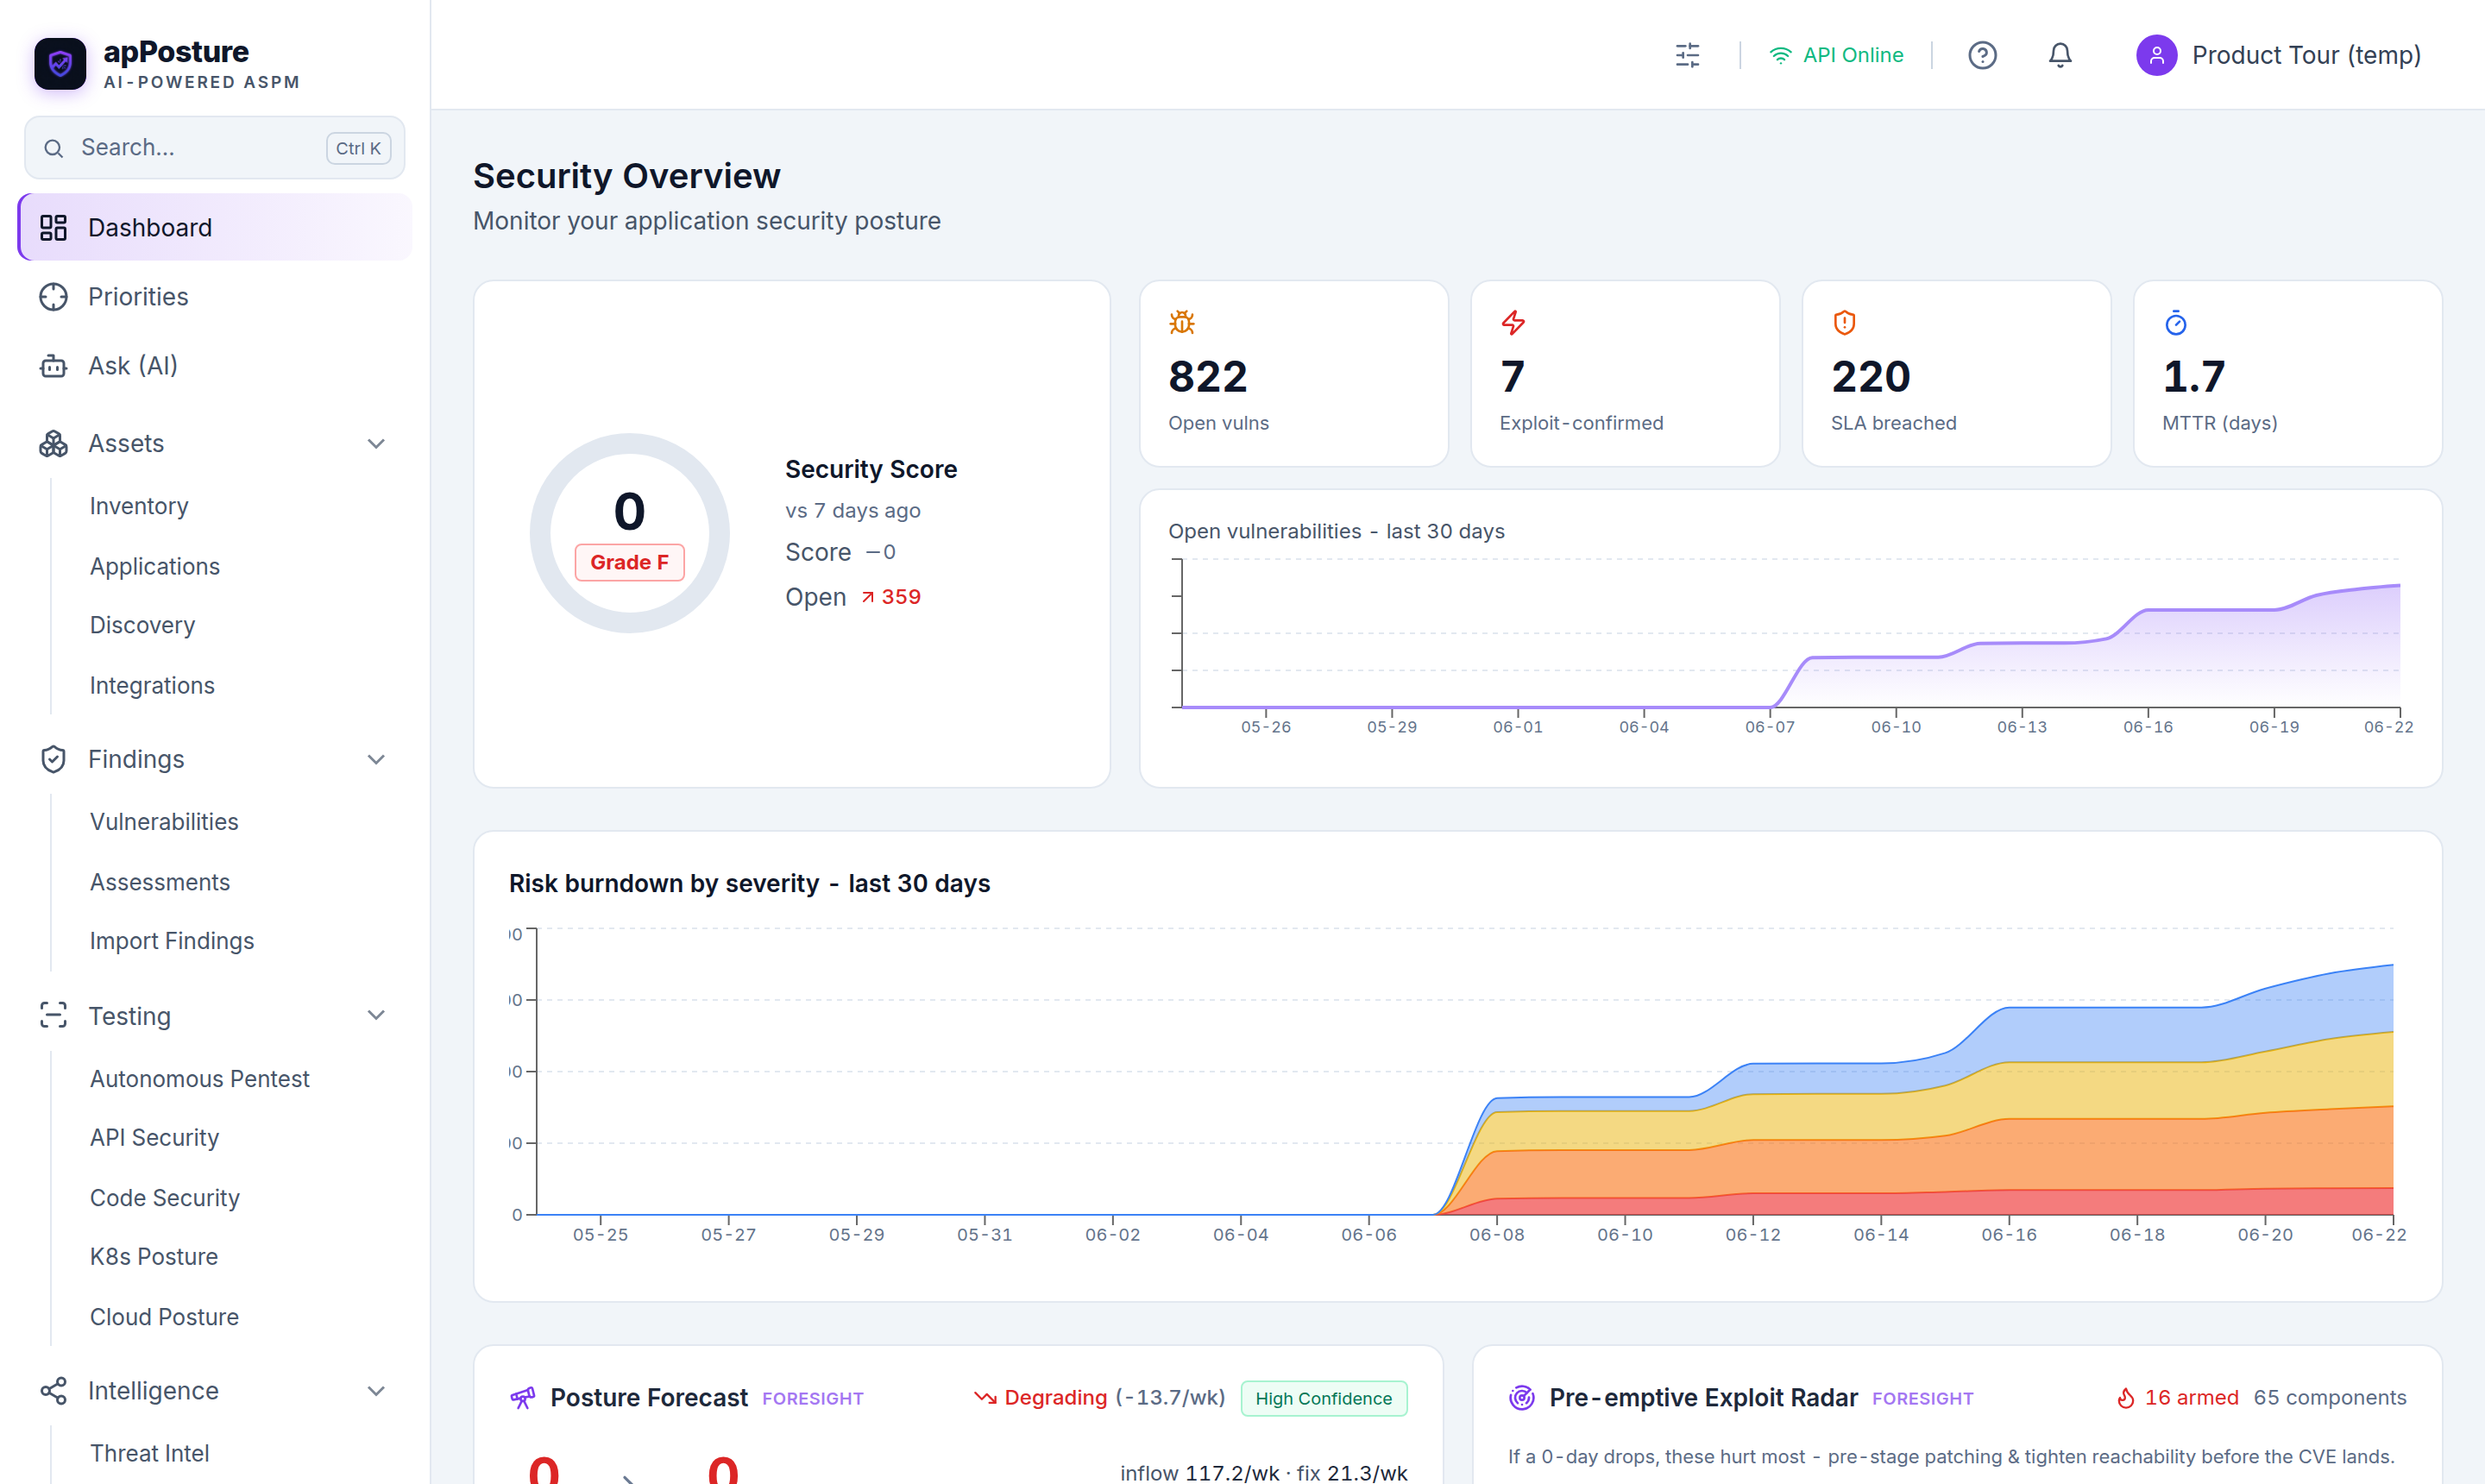Click the apPosture shield logo

coord(60,64)
